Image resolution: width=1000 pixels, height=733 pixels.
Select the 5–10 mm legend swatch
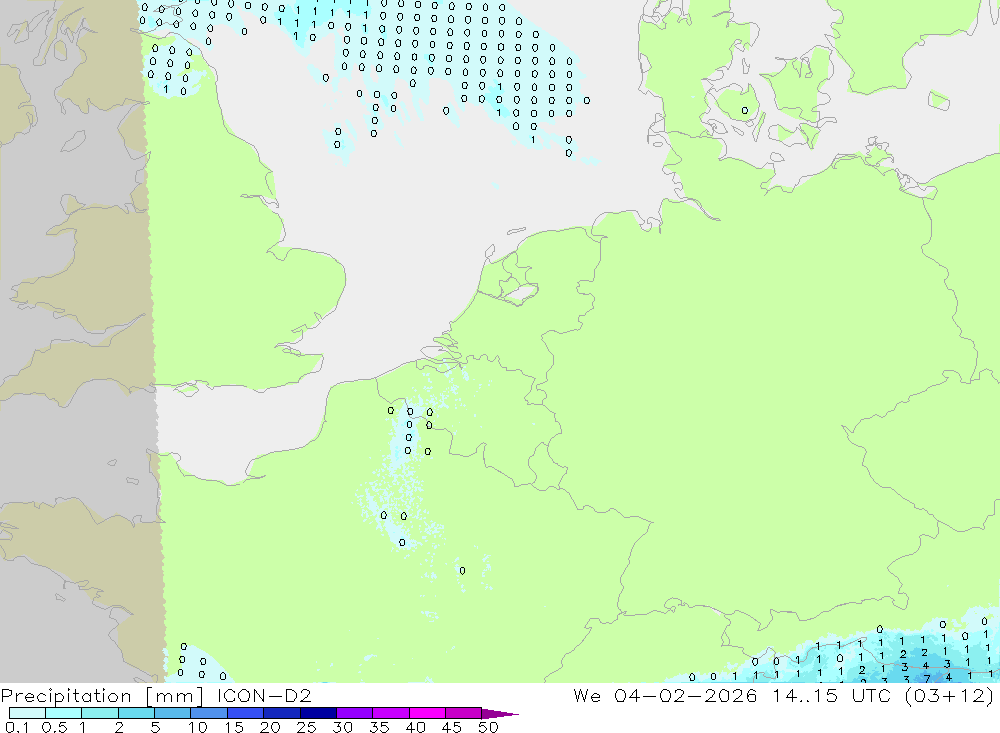click(x=173, y=713)
